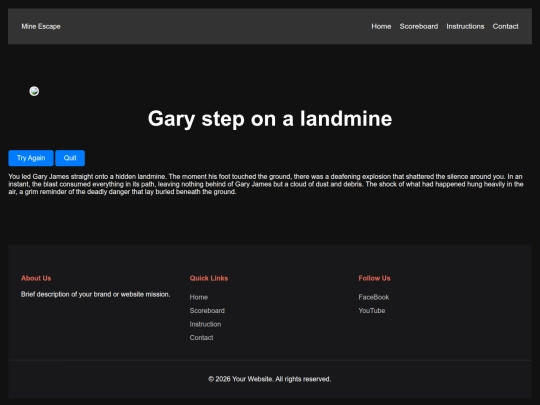Open Contact in top navigation bar

click(x=505, y=27)
